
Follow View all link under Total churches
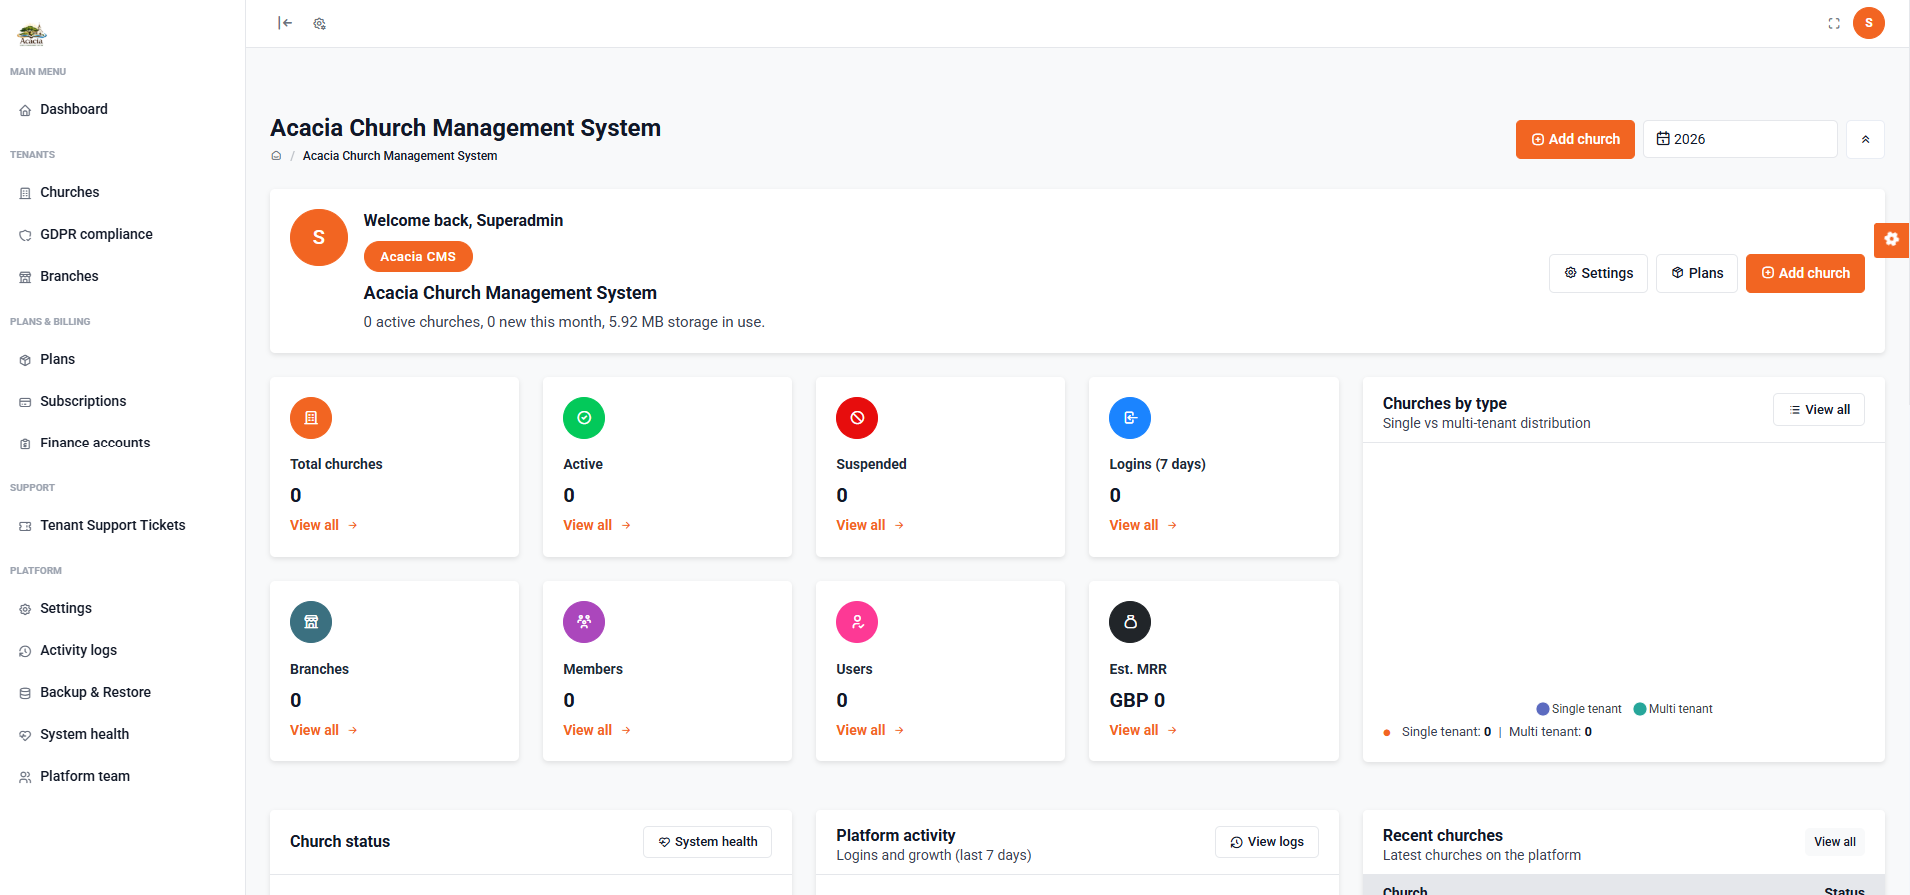(324, 525)
